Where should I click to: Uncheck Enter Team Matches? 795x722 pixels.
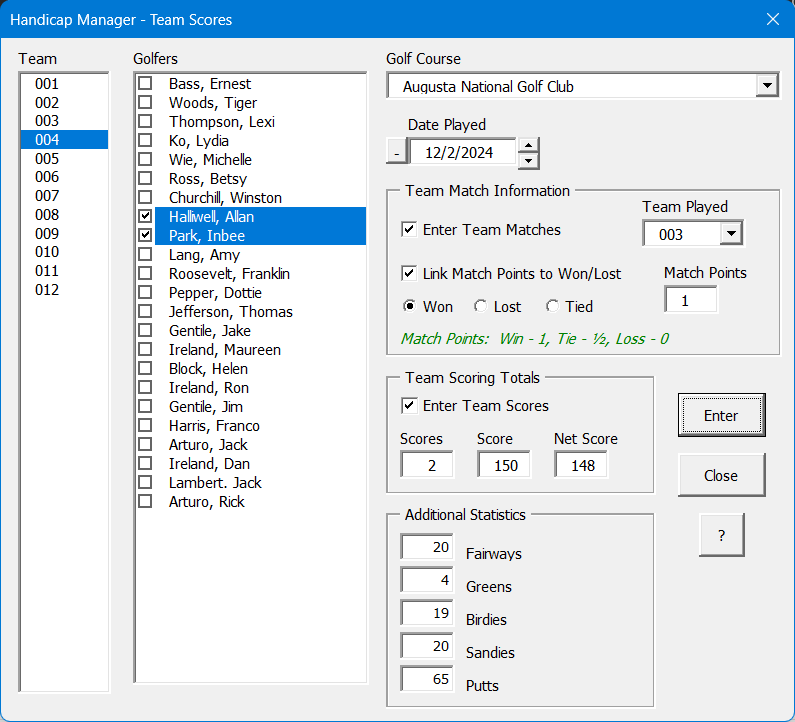point(409,229)
